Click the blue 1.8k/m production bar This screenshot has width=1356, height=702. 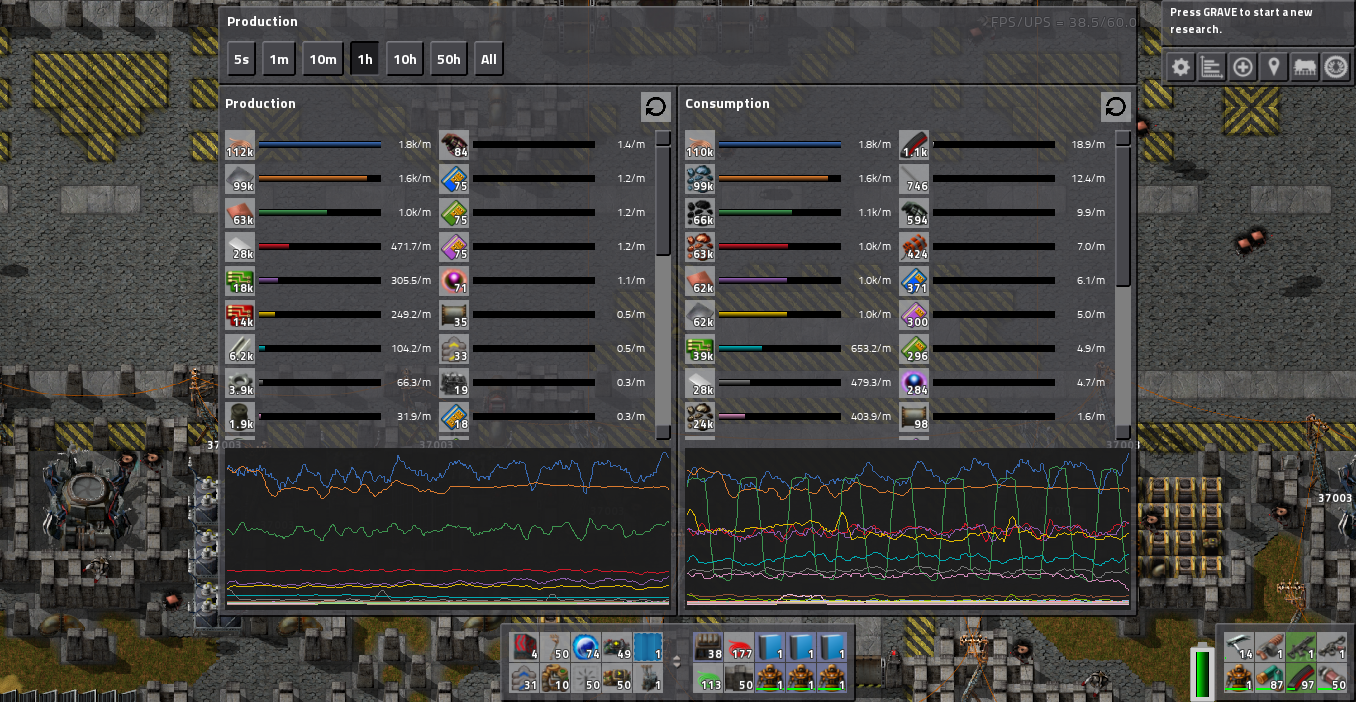click(320, 145)
